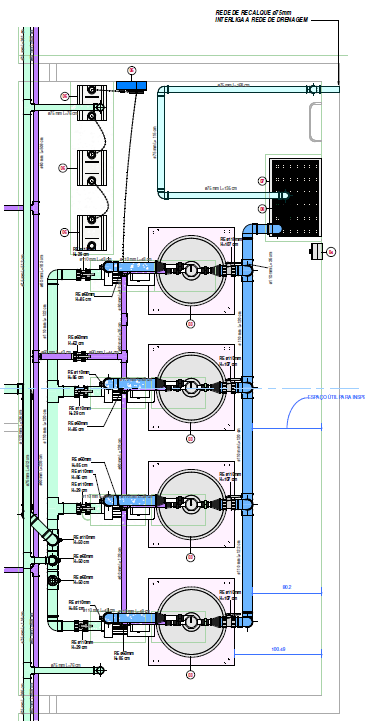This screenshot has height=727, width=365.
Task: Select round tag beneath the topmost filter tank
Action: coord(191,324)
